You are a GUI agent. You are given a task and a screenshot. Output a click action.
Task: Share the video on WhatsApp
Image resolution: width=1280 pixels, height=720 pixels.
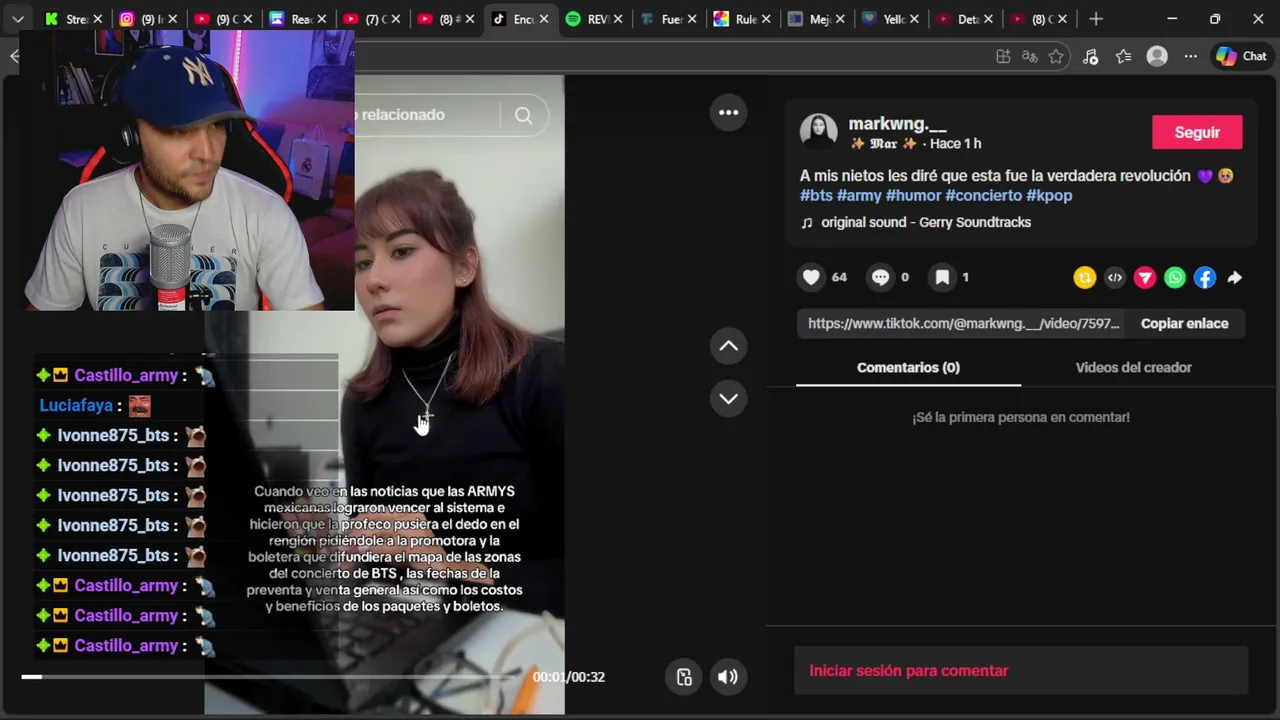(x=1175, y=278)
